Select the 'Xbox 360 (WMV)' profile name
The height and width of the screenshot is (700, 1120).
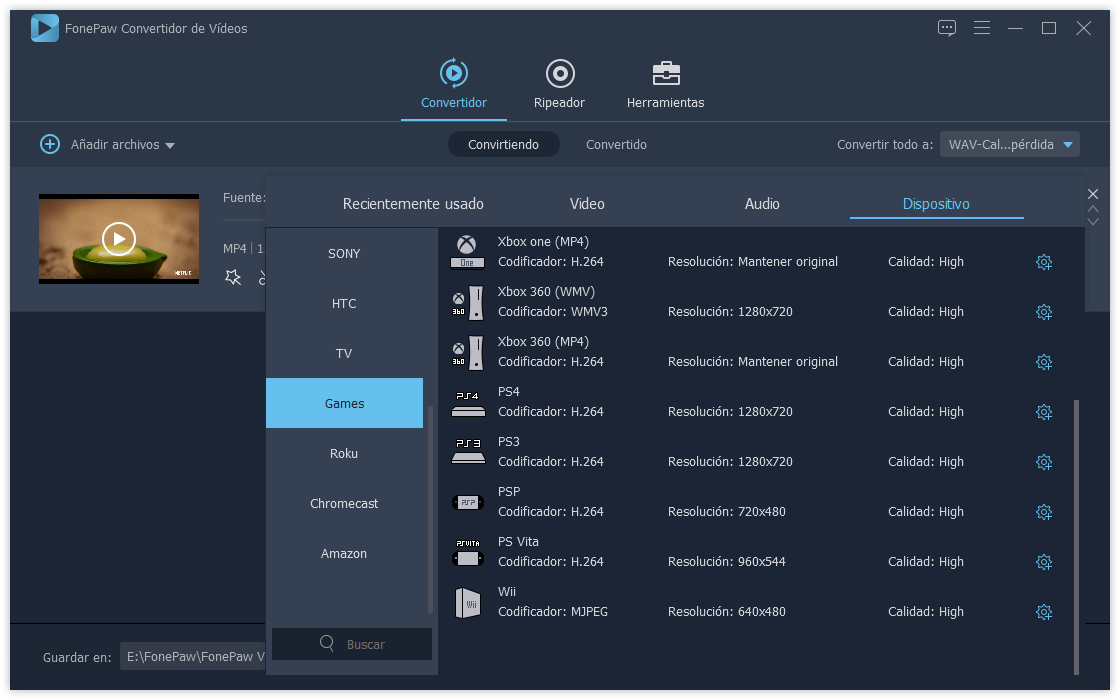(x=546, y=291)
